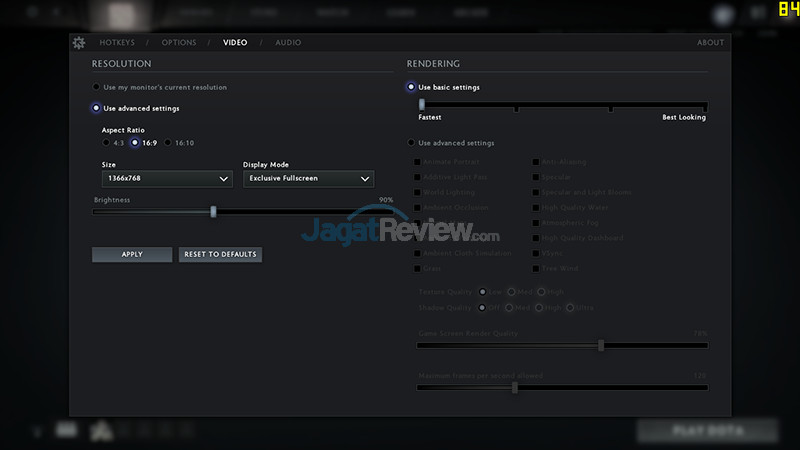Choose the 4:3 aspect ratio

[x=106, y=143]
